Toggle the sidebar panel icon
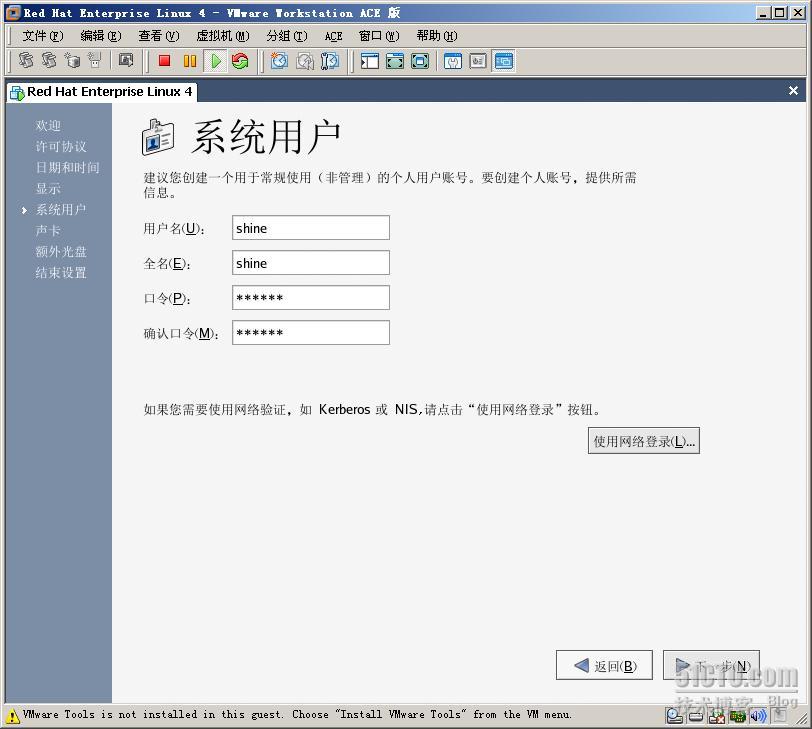This screenshot has width=812, height=729. (369, 61)
